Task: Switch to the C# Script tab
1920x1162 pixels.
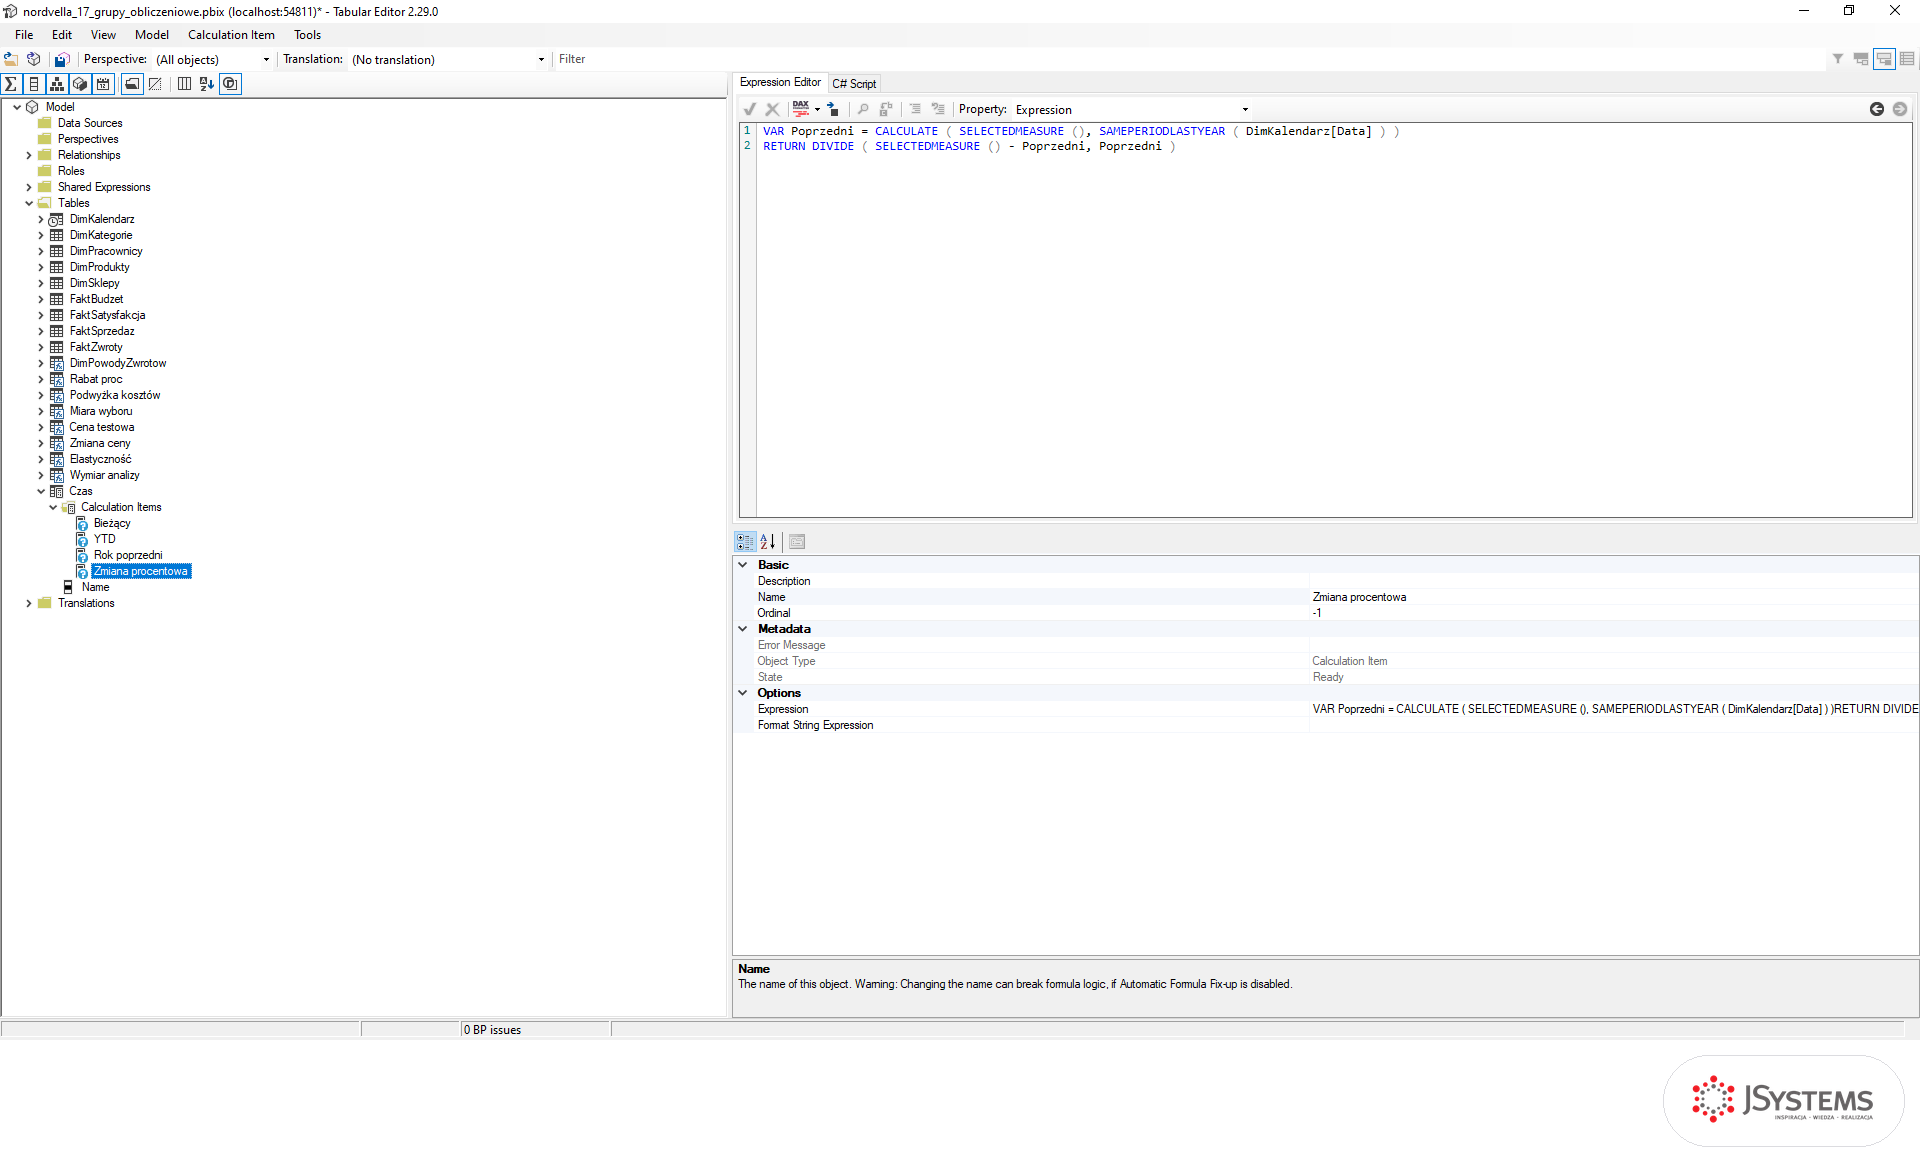Action: pyautogui.click(x=854, y=84)
